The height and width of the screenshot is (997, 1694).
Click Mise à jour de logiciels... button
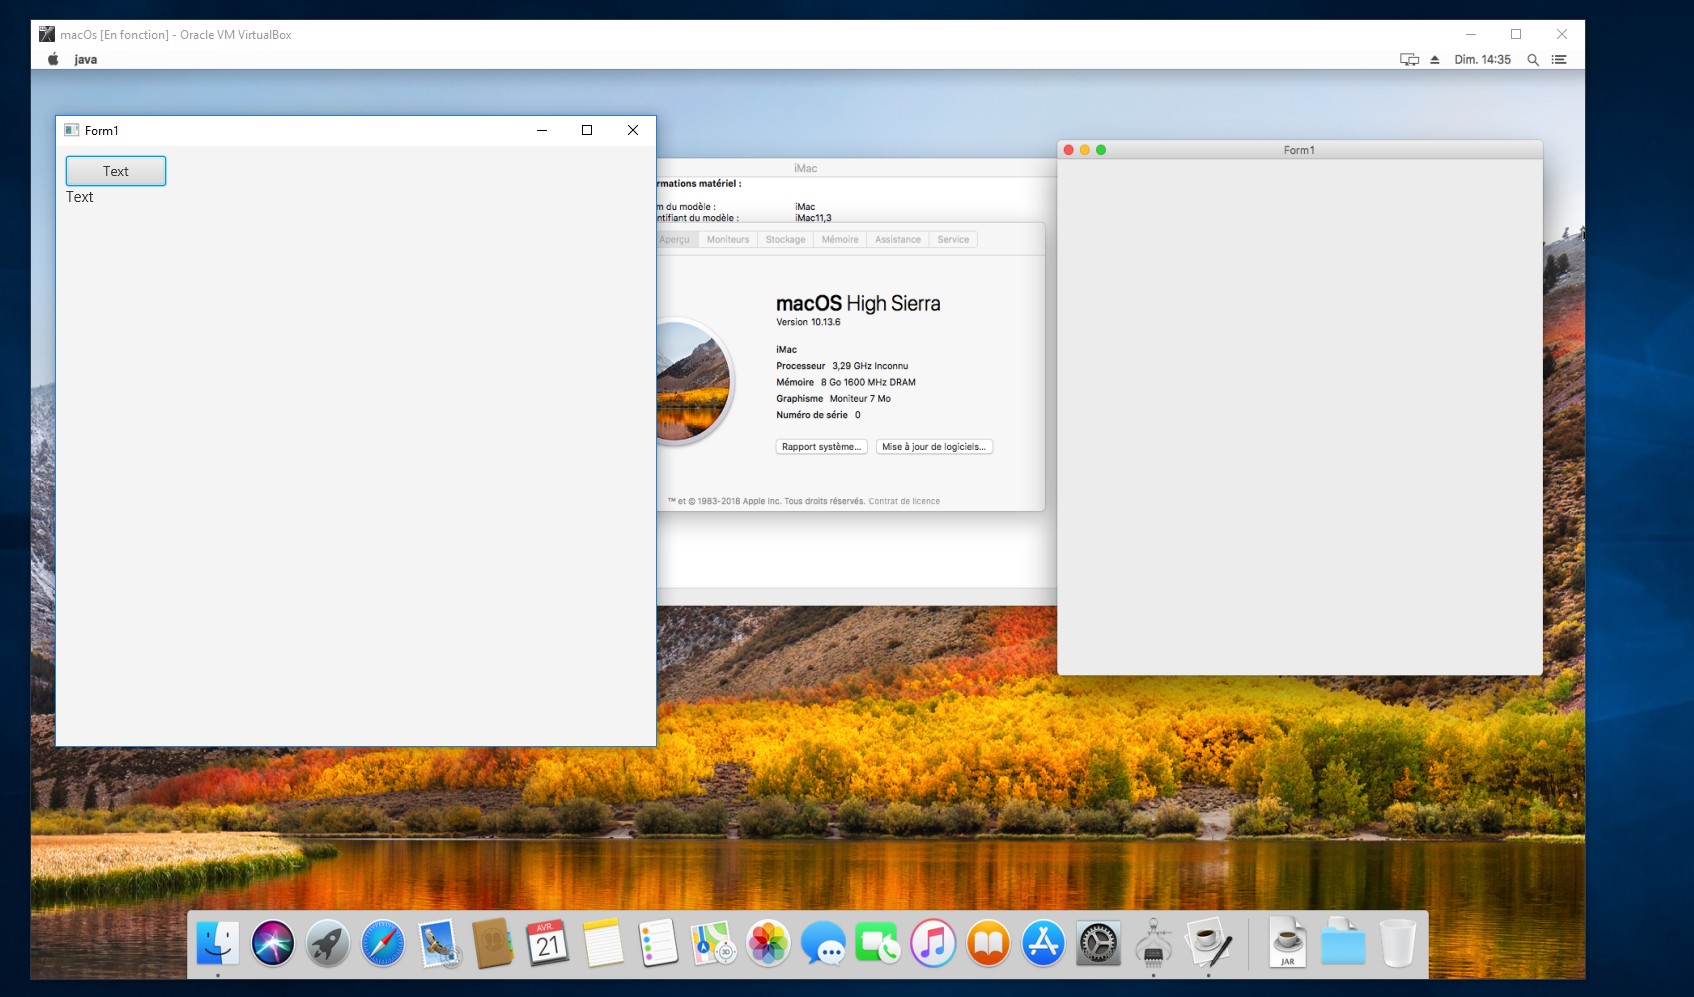click(934, 447)
